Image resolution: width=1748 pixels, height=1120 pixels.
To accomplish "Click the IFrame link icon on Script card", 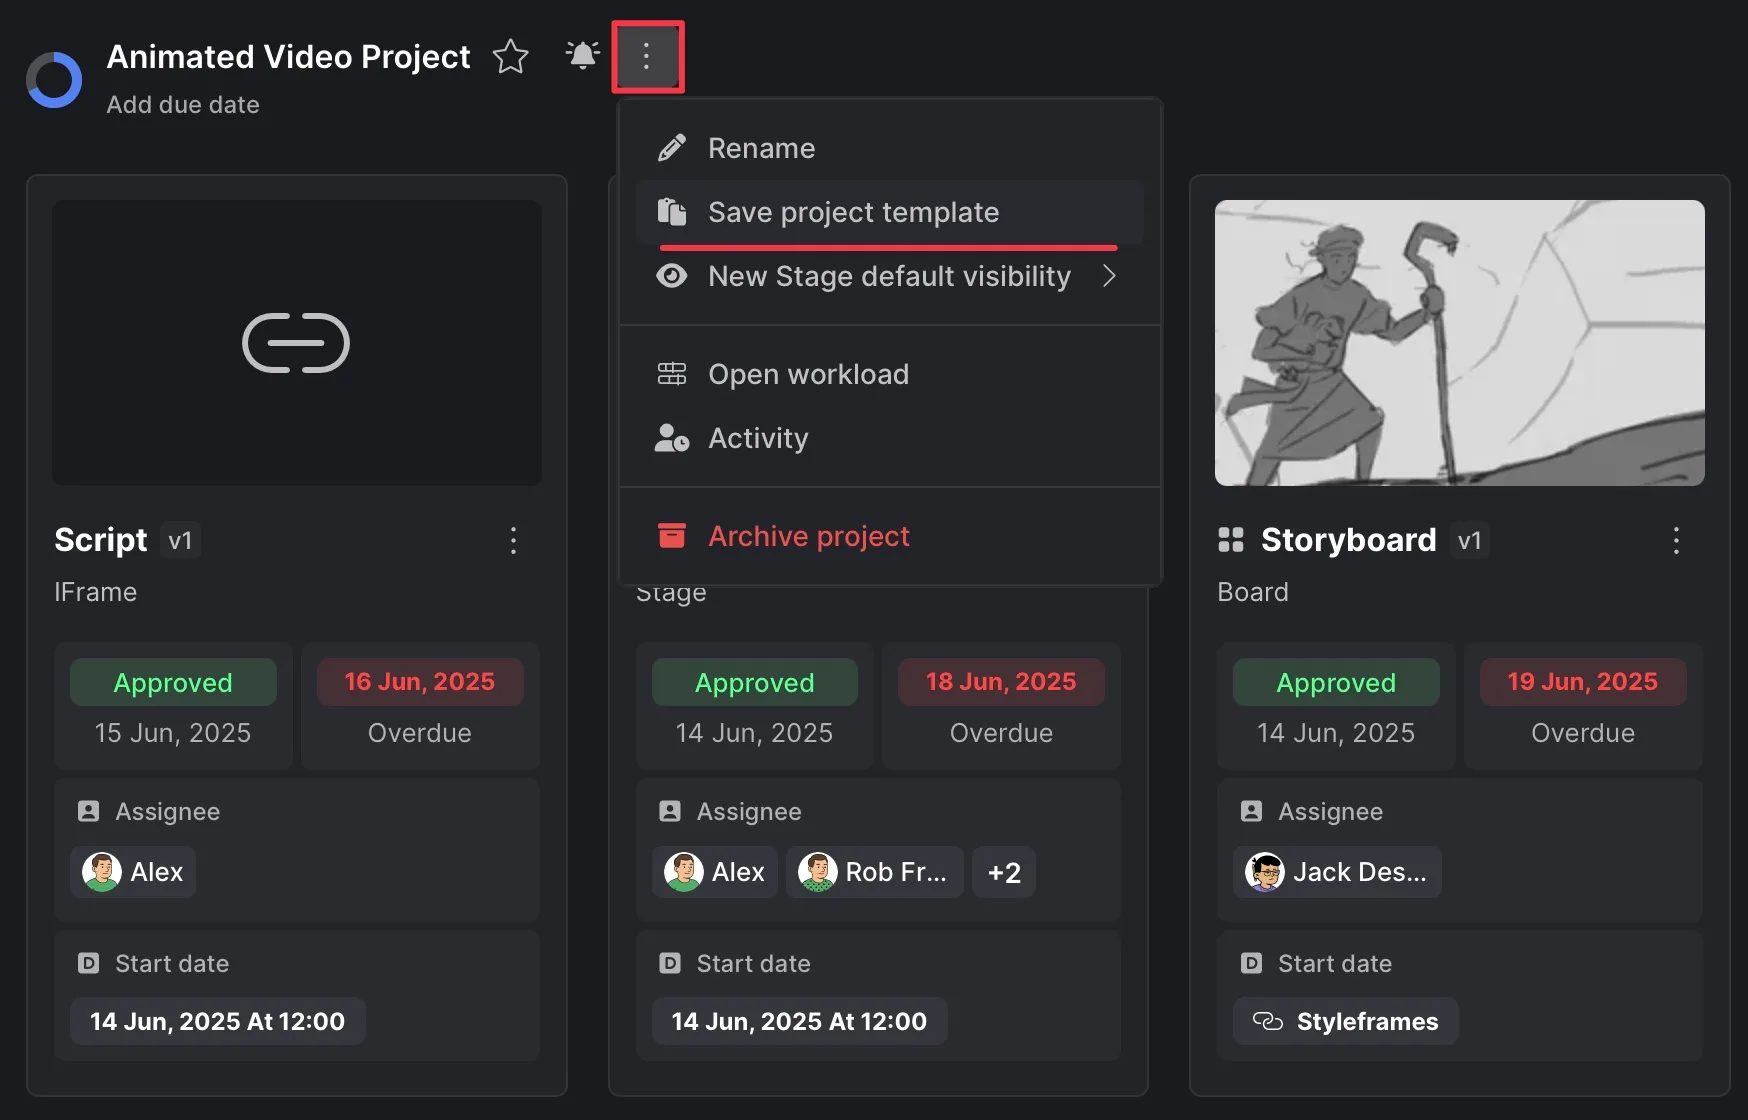I will click(x=296, y=343).
